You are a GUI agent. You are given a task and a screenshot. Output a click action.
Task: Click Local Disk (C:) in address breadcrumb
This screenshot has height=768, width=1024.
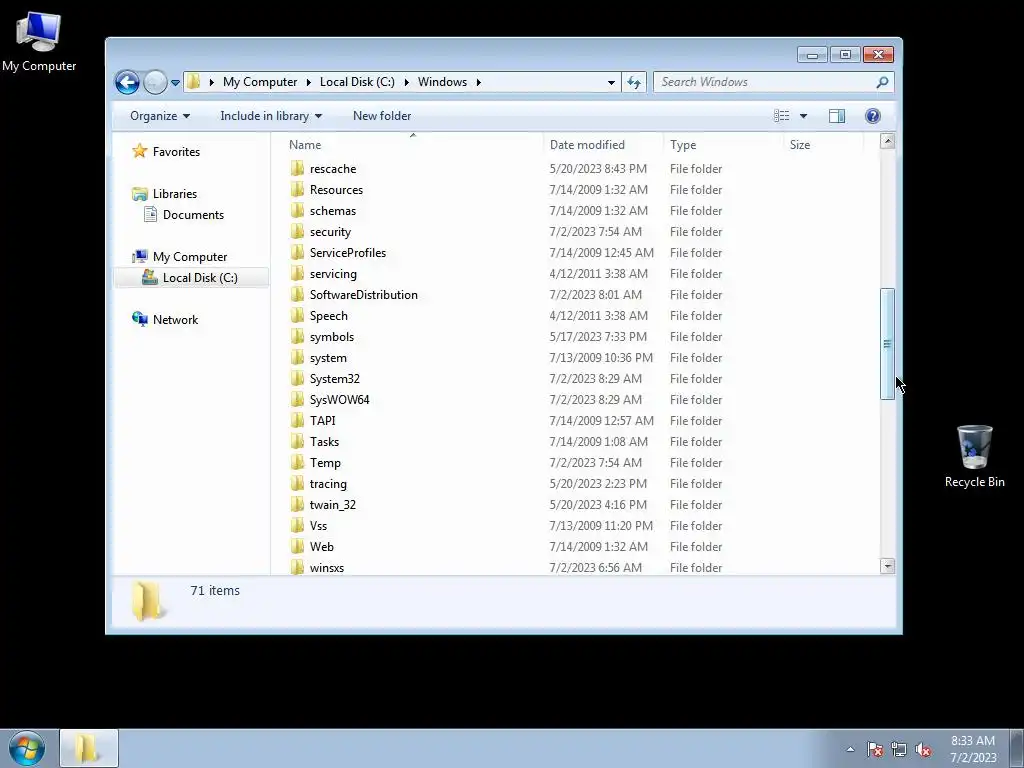coord(357,82)
